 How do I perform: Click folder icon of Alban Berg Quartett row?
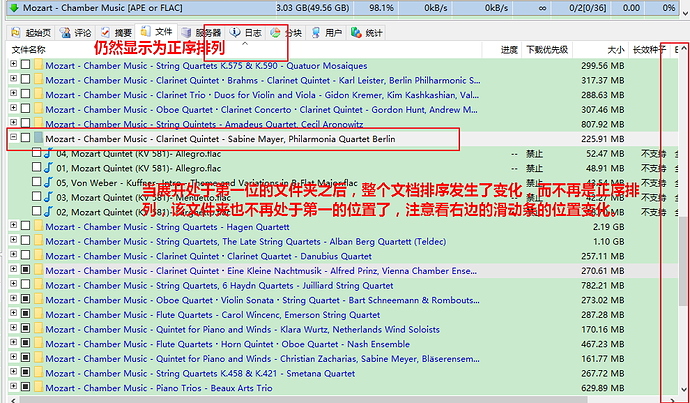39,241
